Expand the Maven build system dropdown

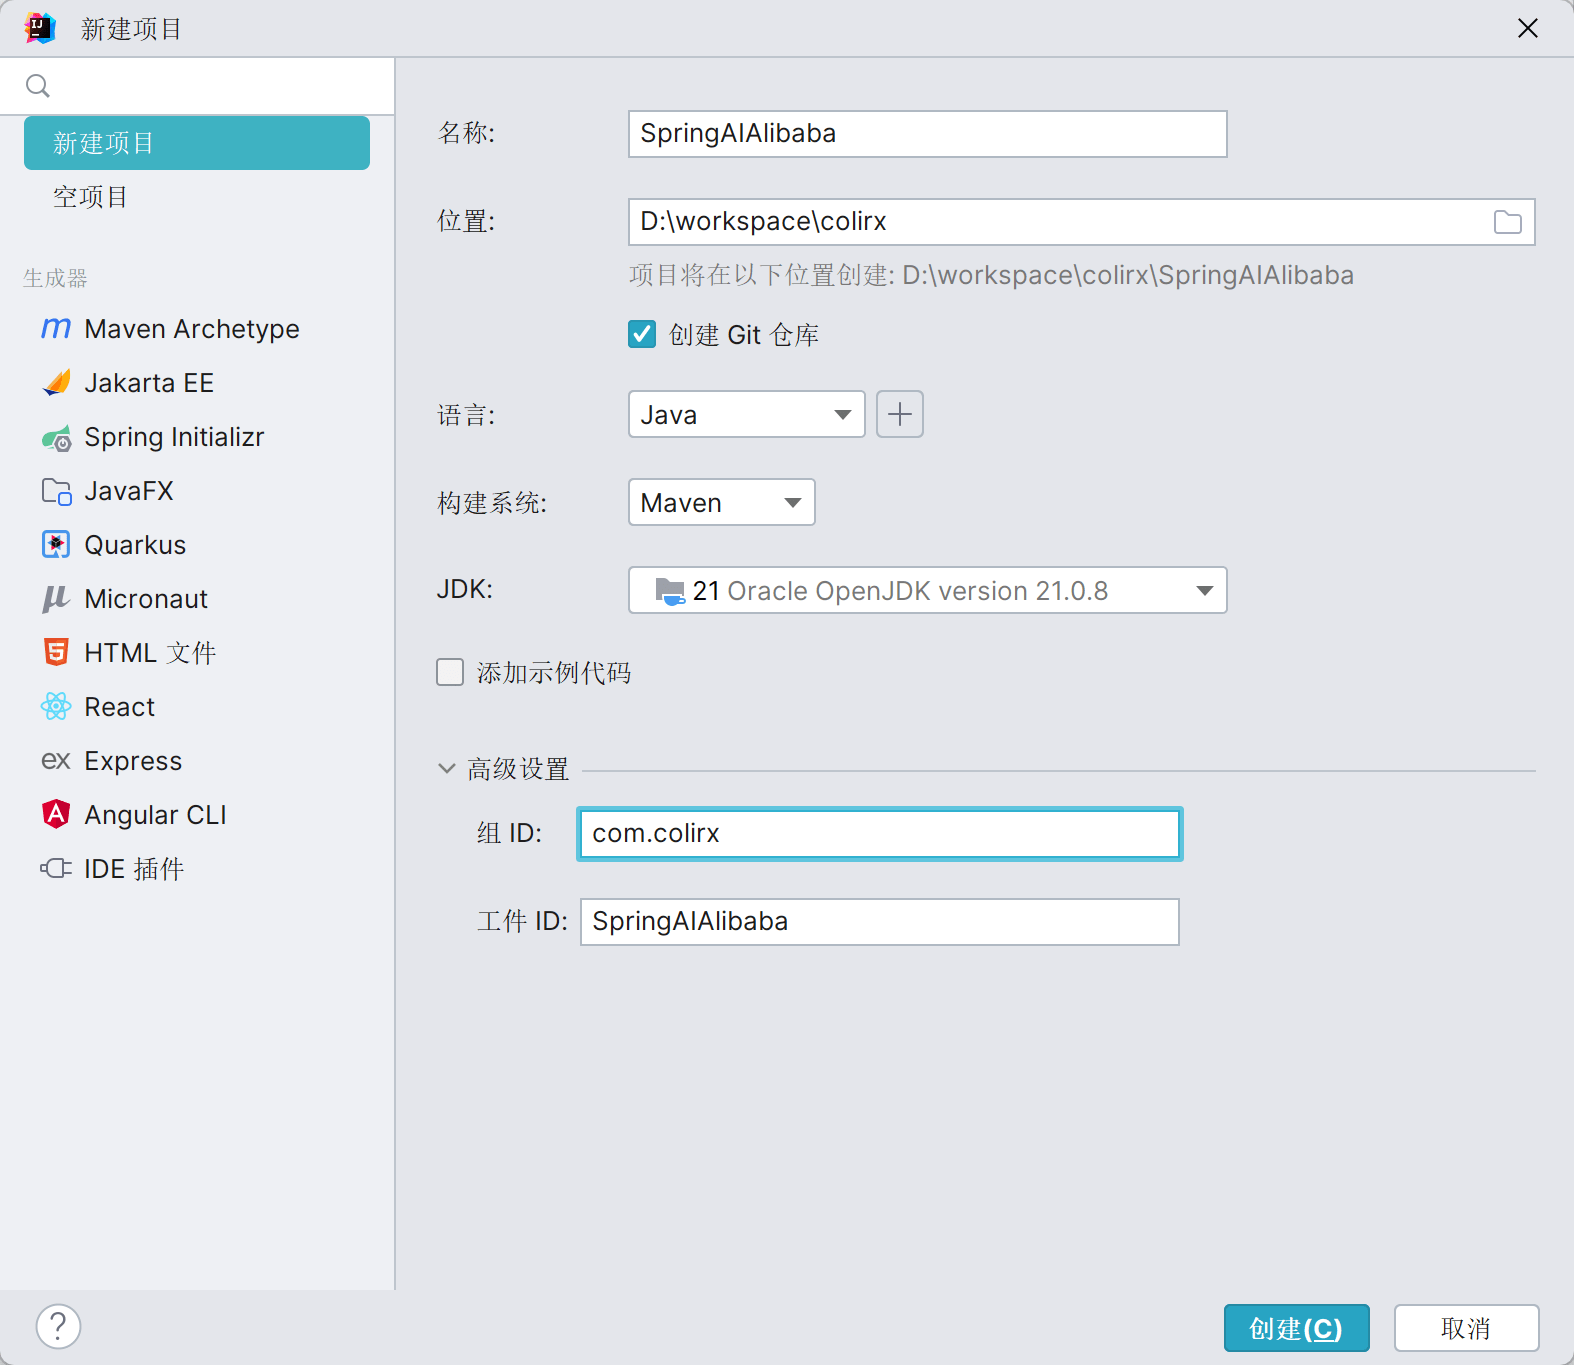(721, 502)
